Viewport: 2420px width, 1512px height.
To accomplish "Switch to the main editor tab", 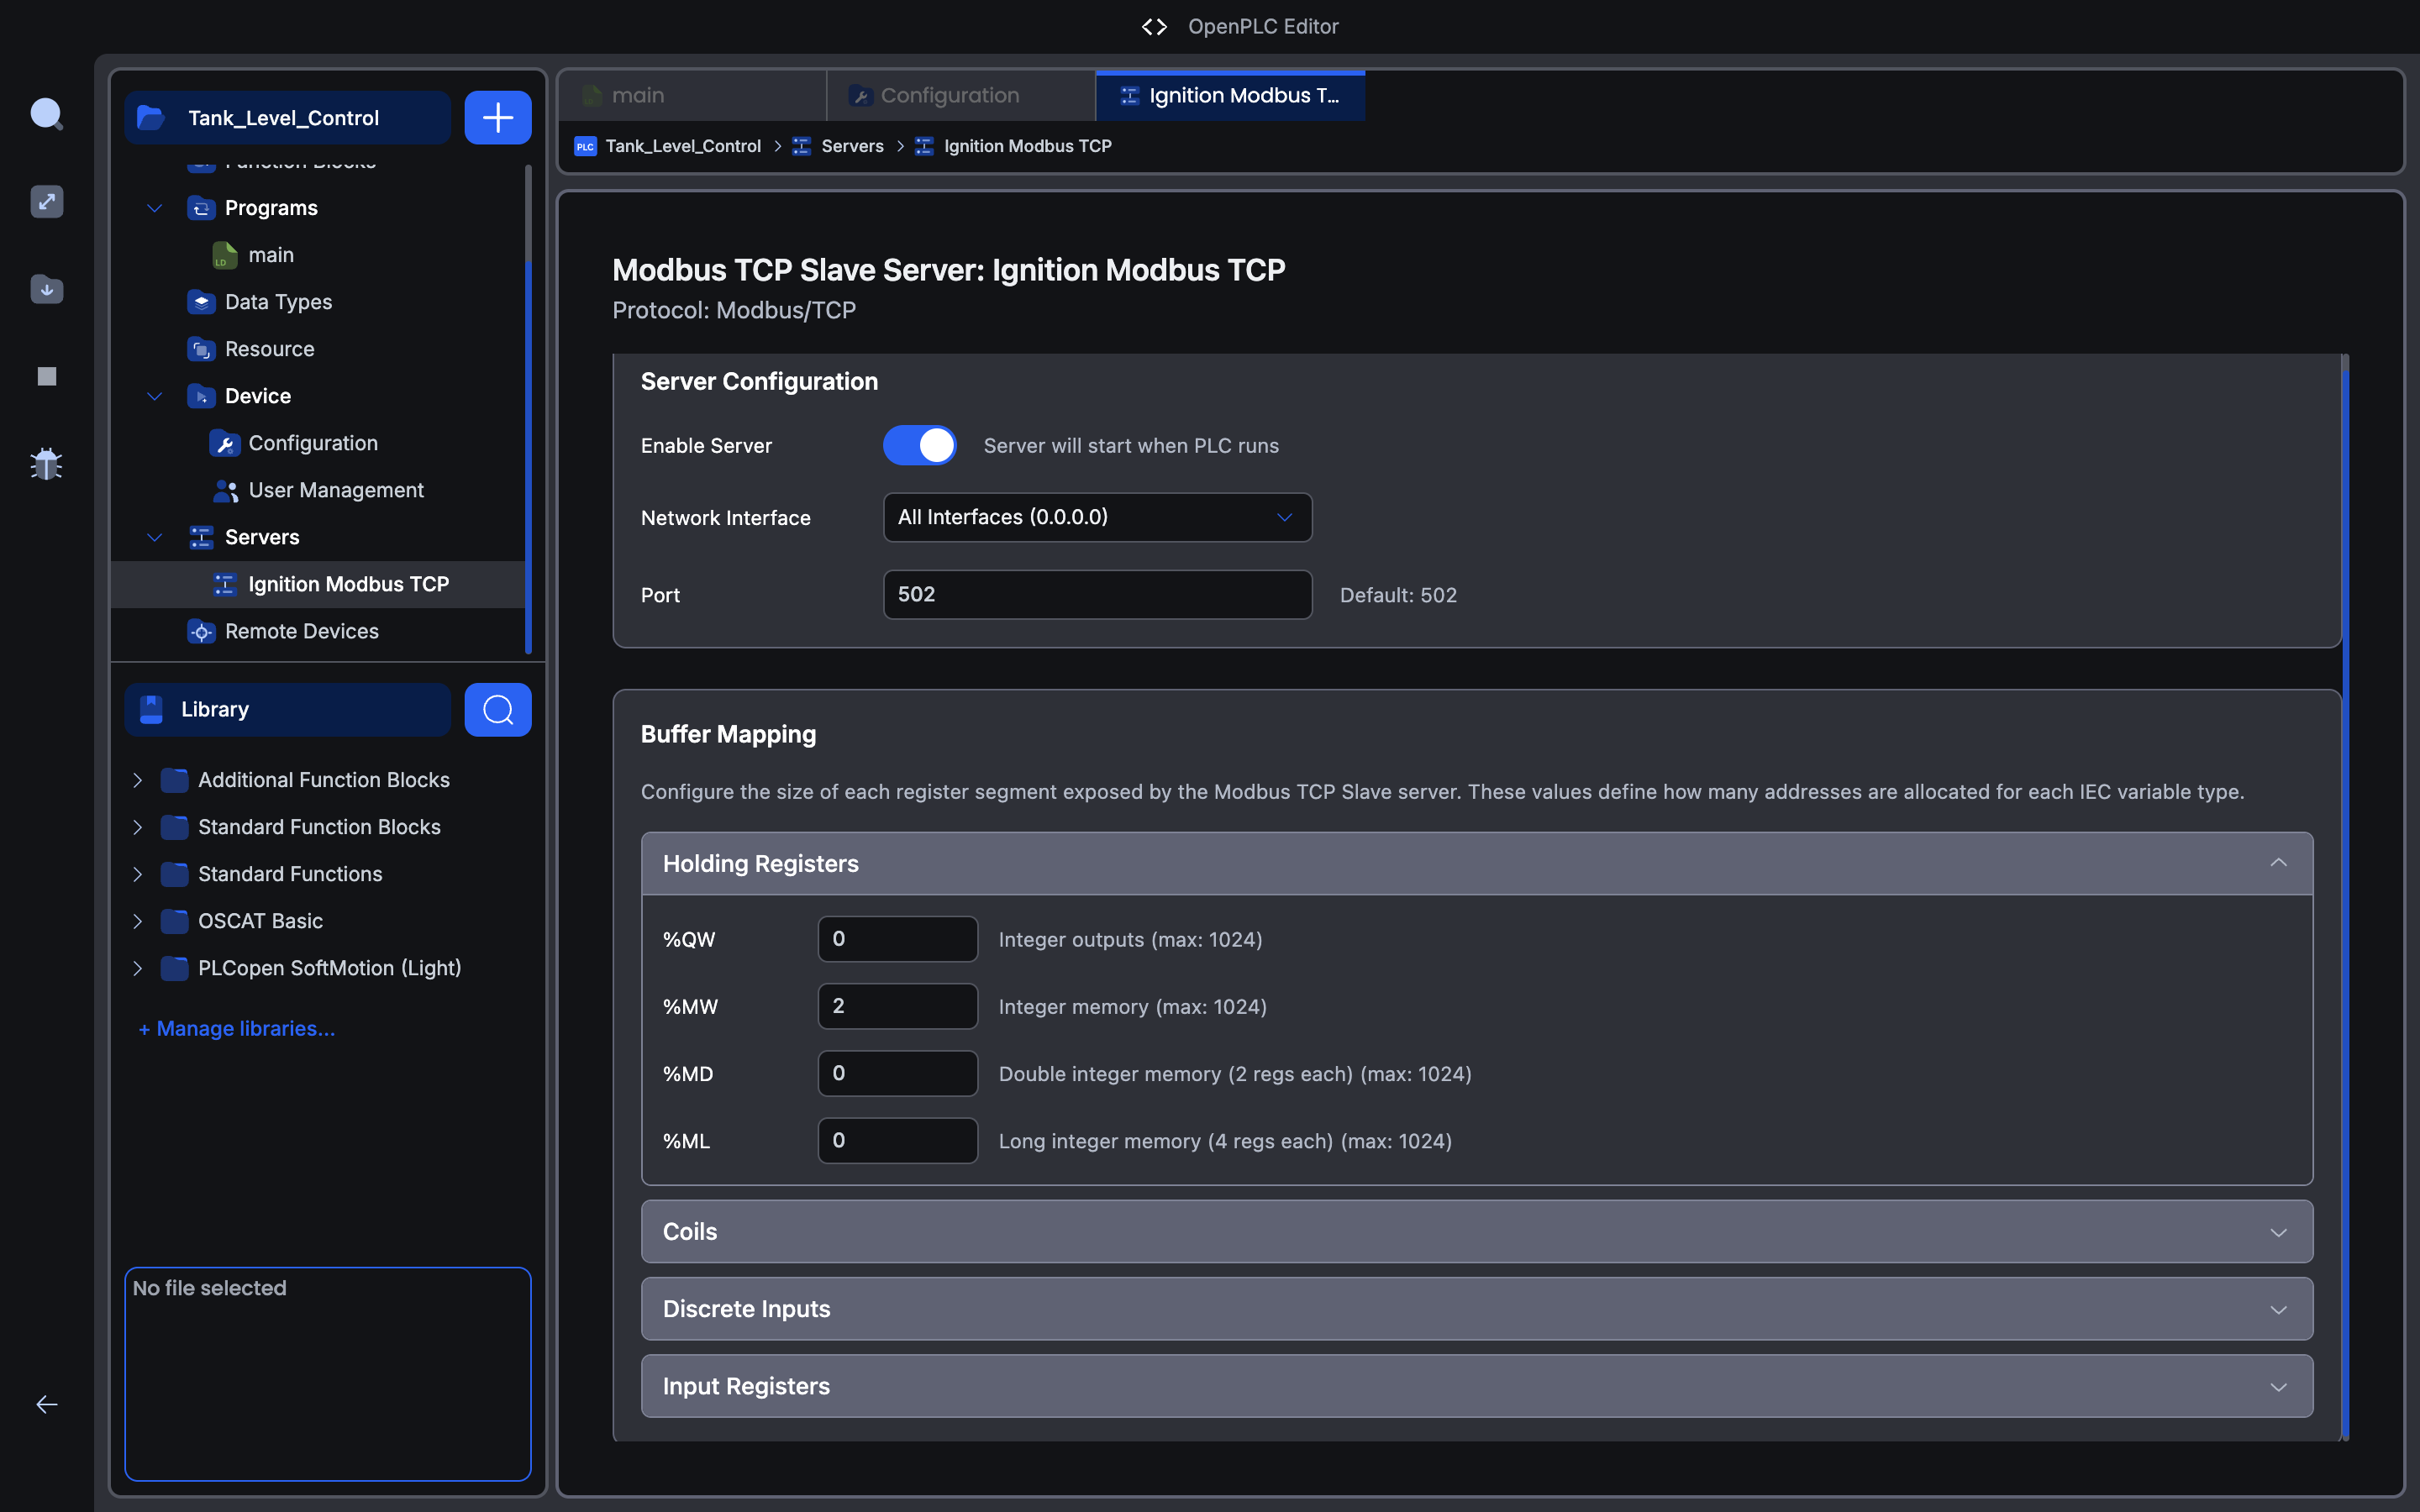I will coord(692,96).
